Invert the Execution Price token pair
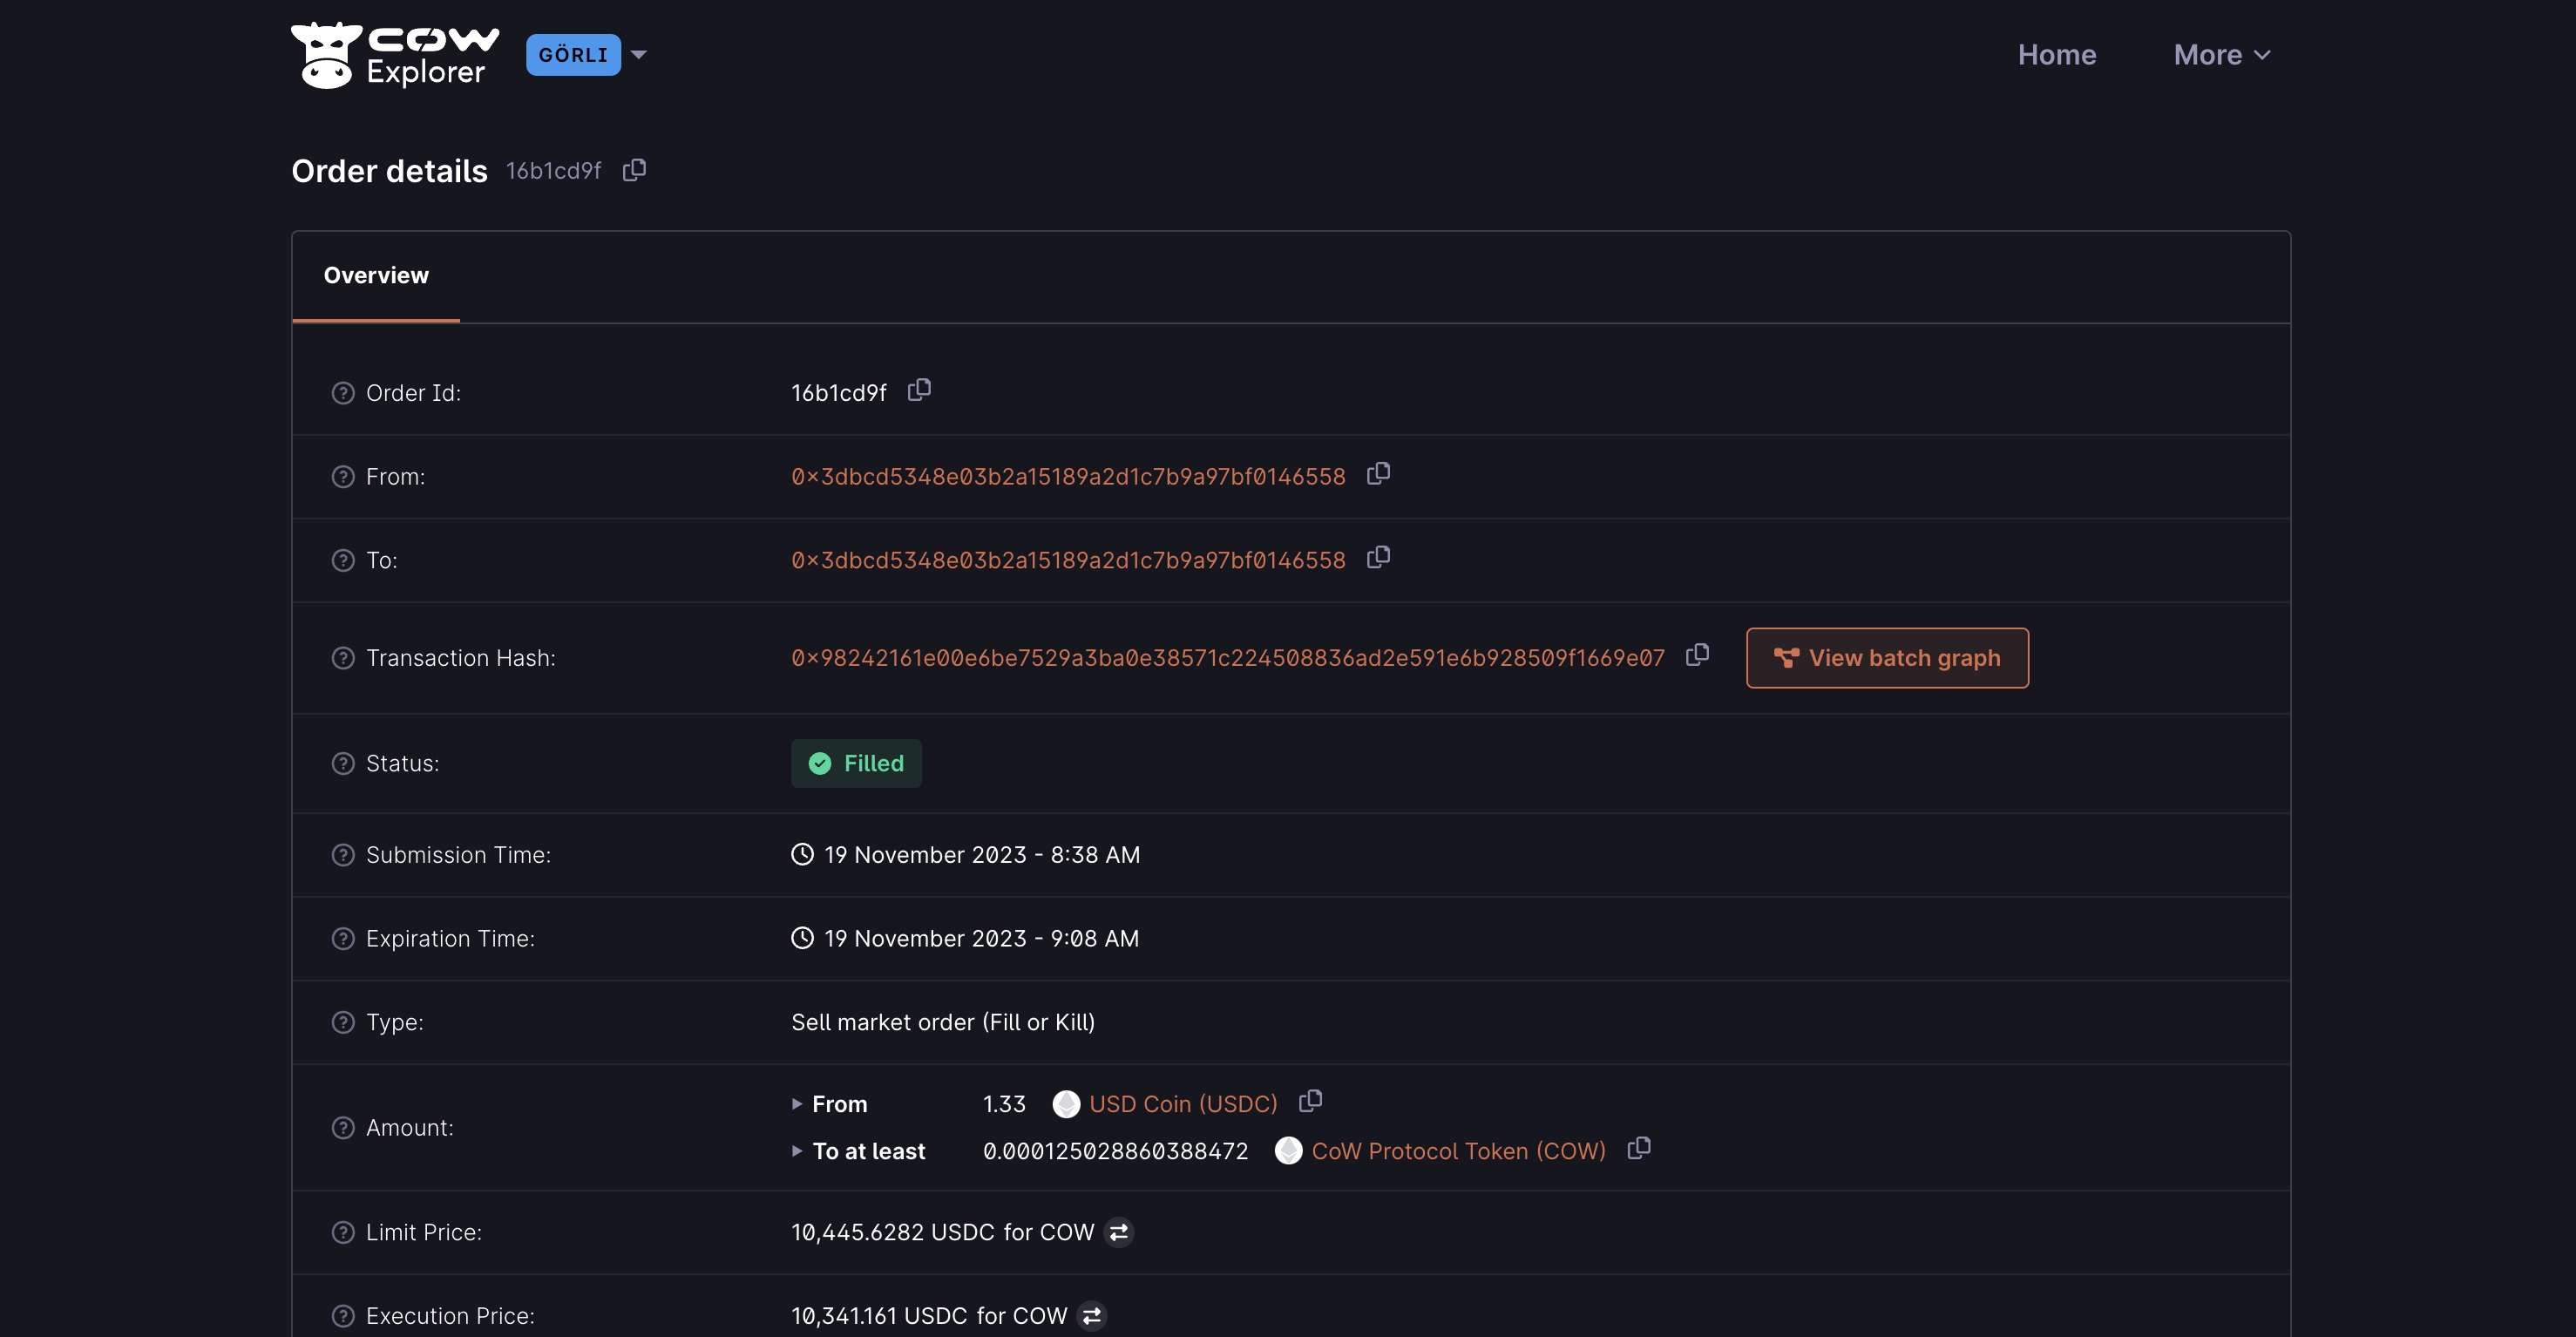2576x1337 pixels. [1092, 1316]
